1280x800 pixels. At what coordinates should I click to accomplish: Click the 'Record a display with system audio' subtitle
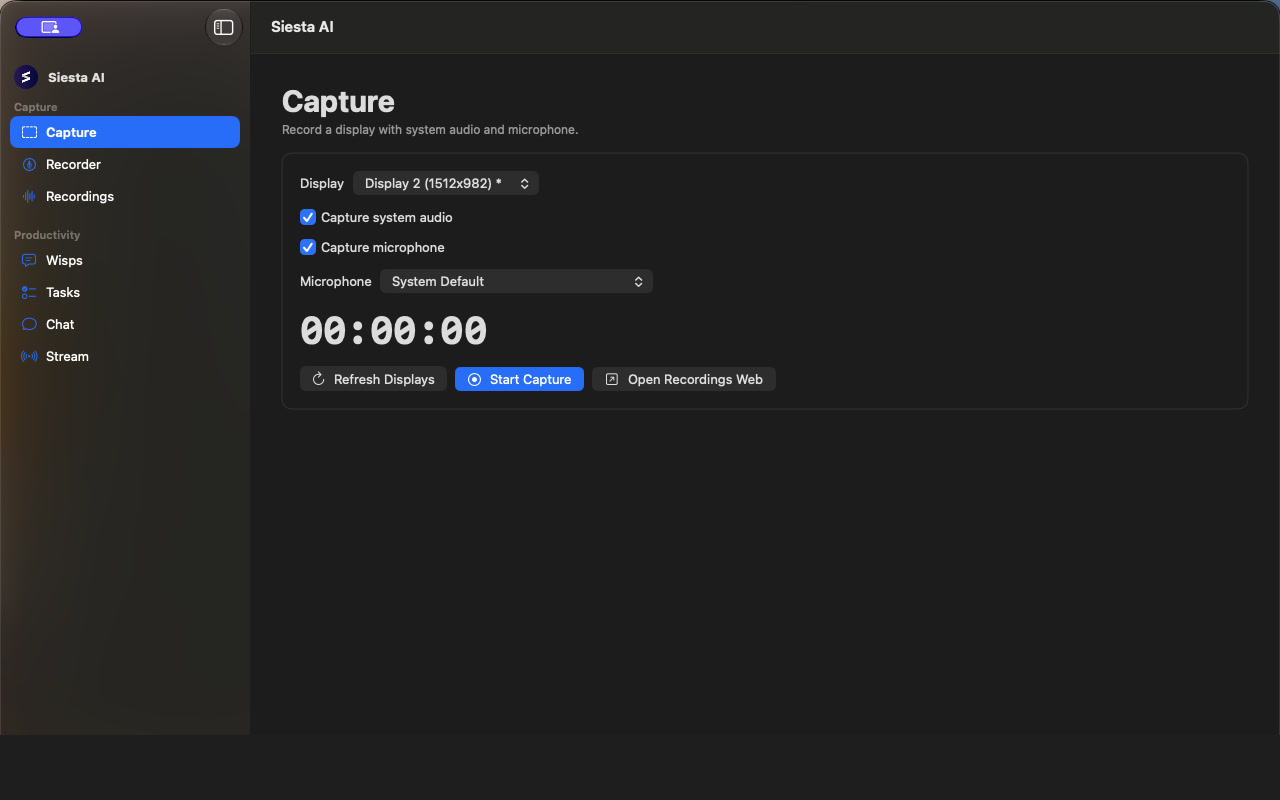[x=430, y=130]
